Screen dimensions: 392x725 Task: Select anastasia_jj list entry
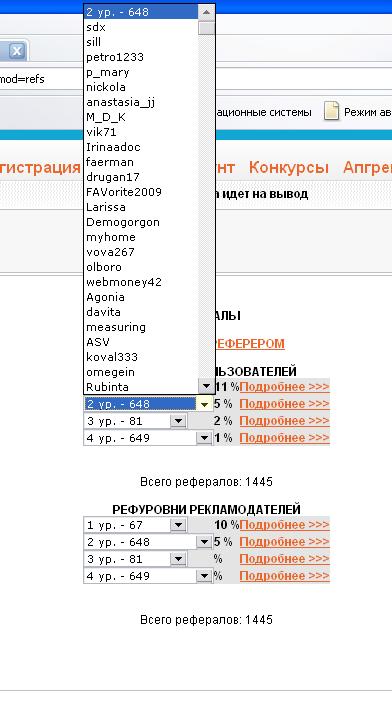pos(141,102)
